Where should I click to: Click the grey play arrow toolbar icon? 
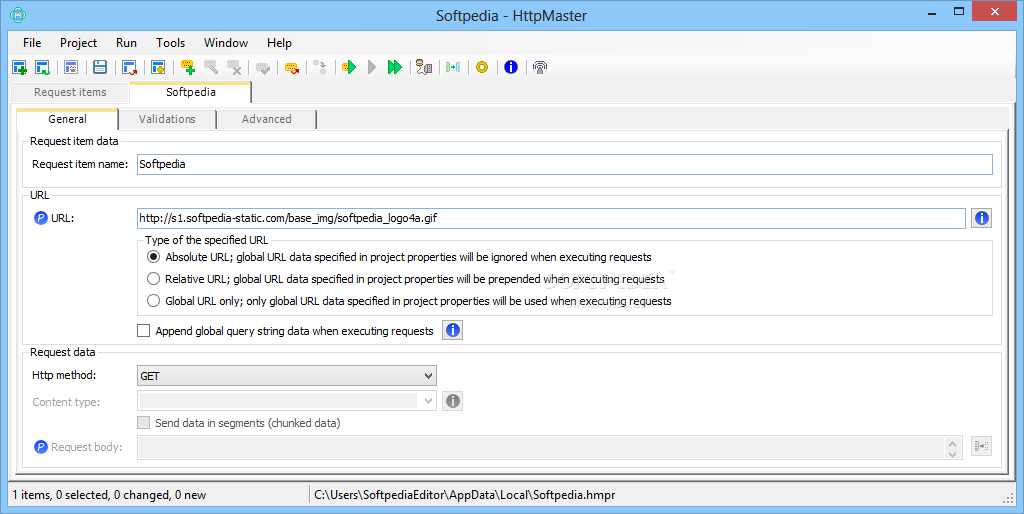click(x=372, y=67)
